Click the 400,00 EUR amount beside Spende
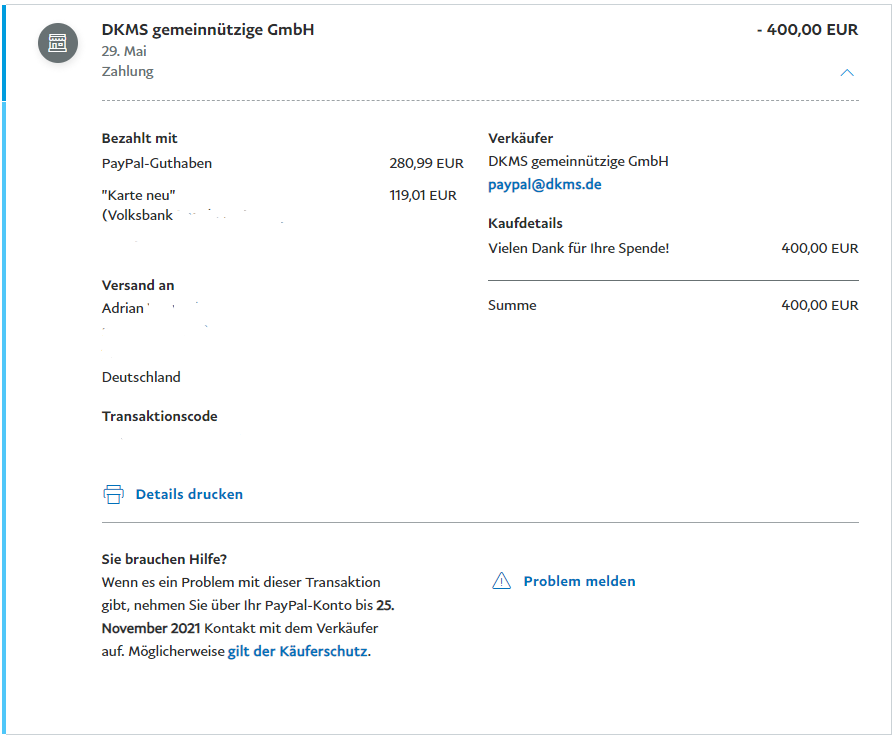 click(x=820, y=248)
